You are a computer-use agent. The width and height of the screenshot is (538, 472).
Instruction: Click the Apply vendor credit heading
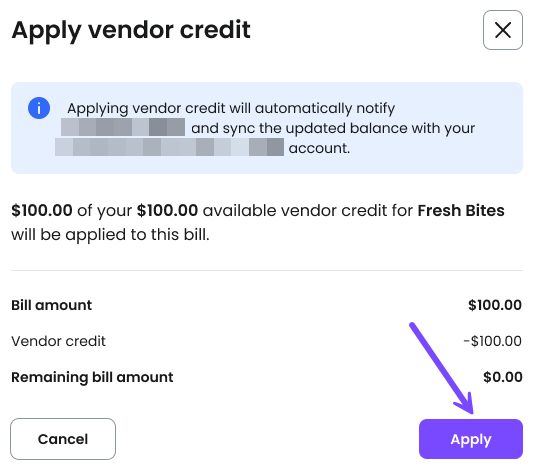click(x=131, y=31)
